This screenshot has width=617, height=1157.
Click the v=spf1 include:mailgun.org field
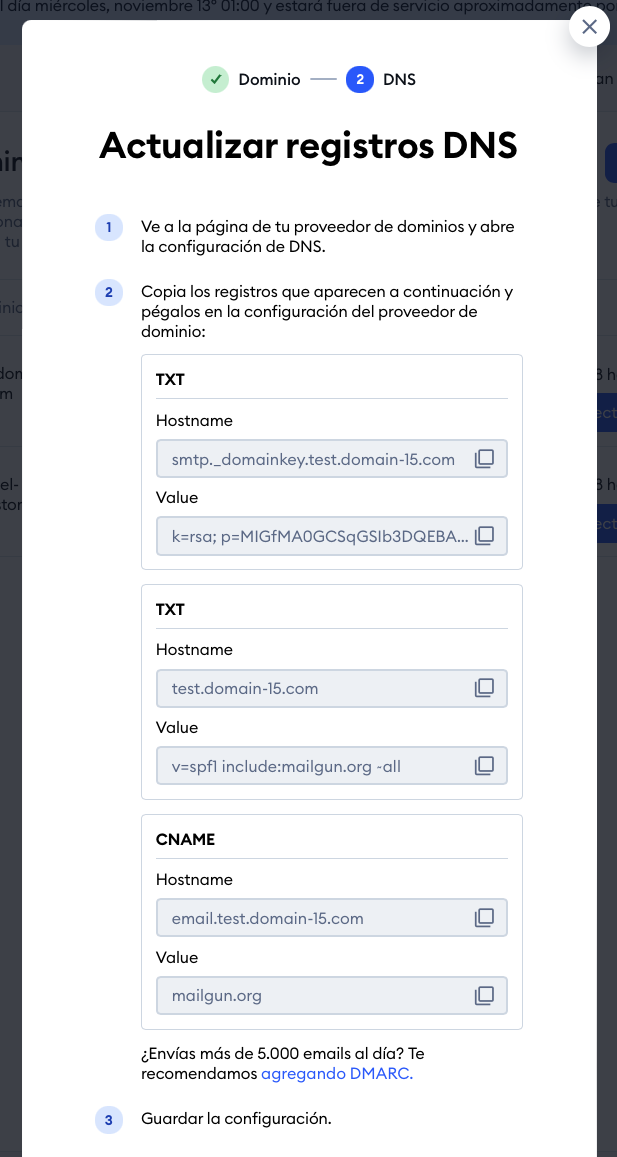tap(331, 765)
